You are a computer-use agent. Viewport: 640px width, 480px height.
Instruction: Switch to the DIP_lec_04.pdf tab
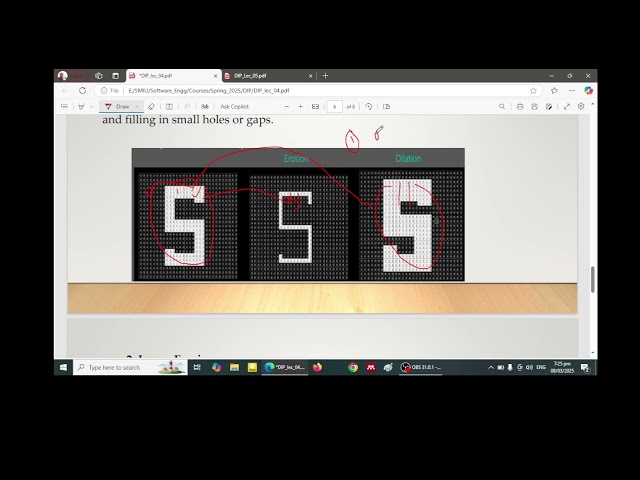coord(173,76)
